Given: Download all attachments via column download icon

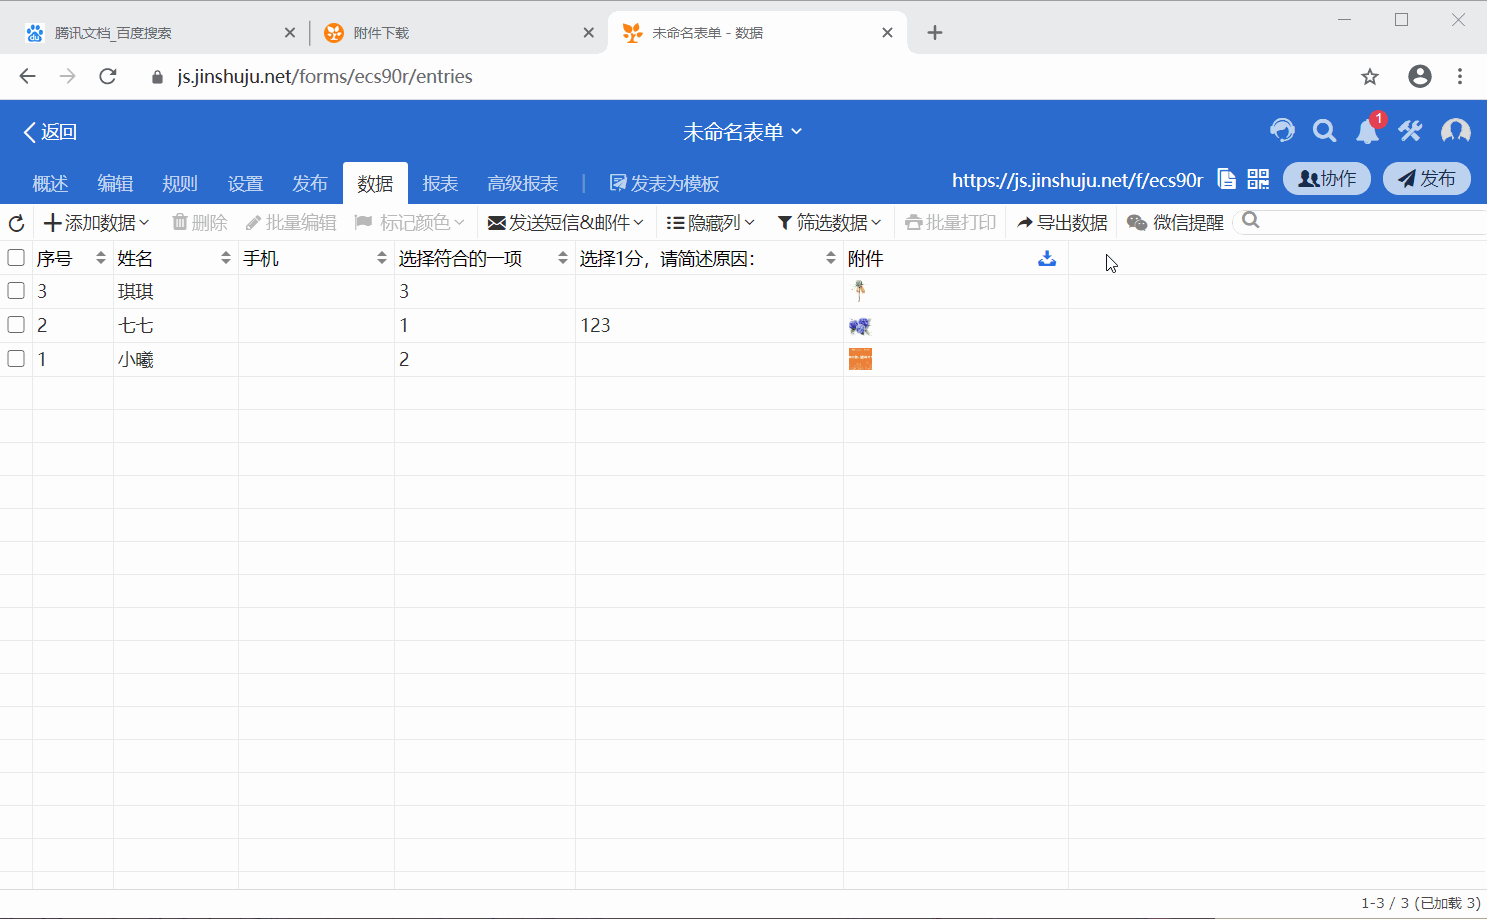Looking at the screenshot, I should (1047, 258).
